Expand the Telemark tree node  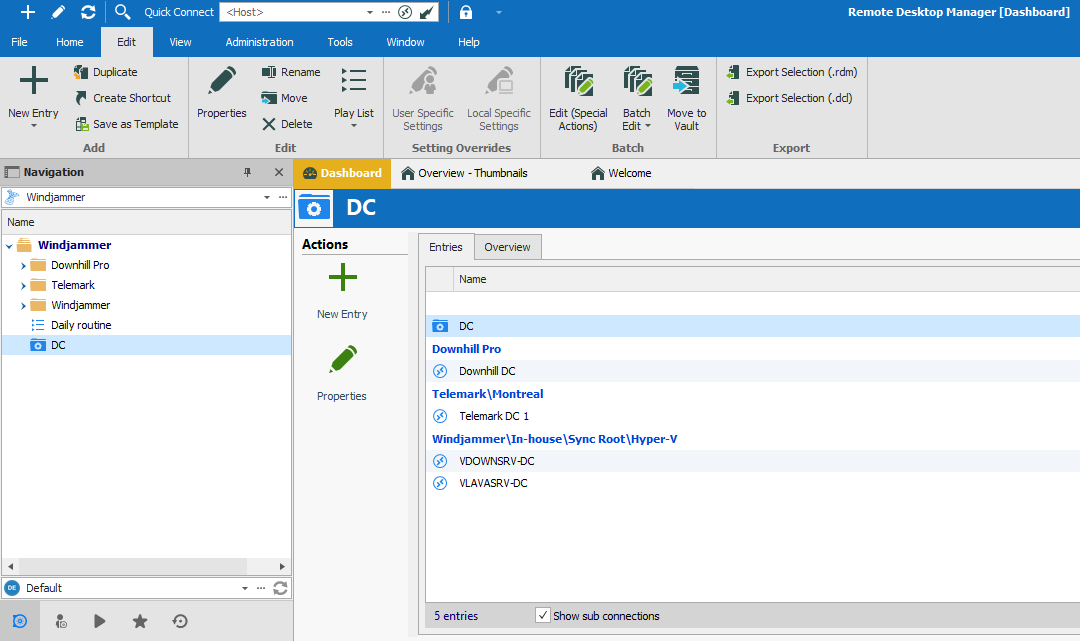(23, 285)
